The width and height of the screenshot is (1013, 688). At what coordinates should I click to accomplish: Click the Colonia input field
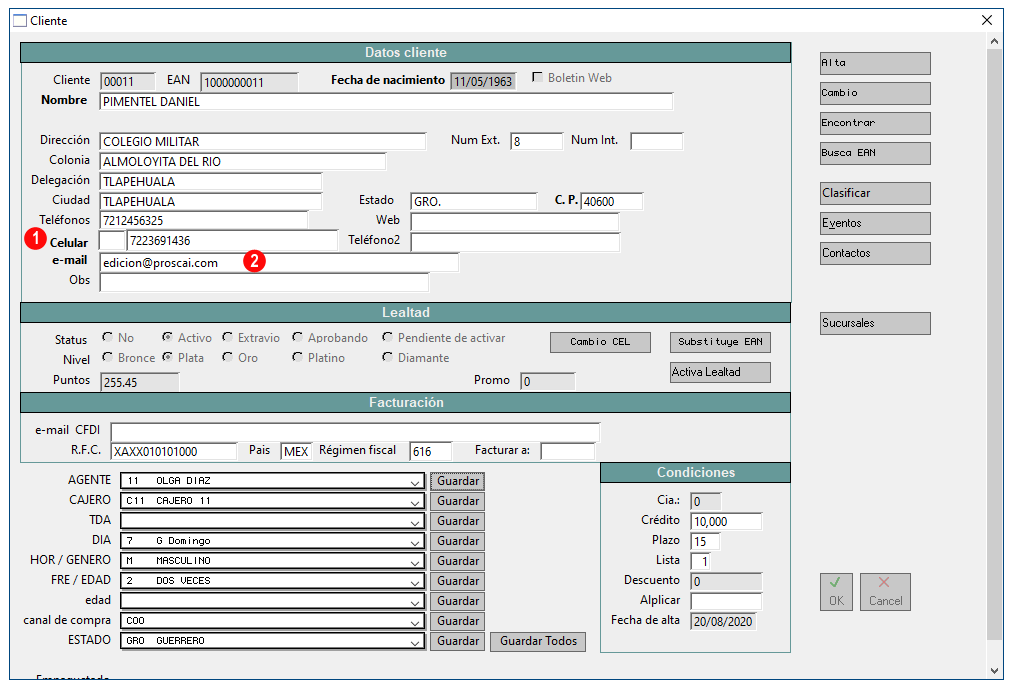pyautogui.click(x=243, y=162)
